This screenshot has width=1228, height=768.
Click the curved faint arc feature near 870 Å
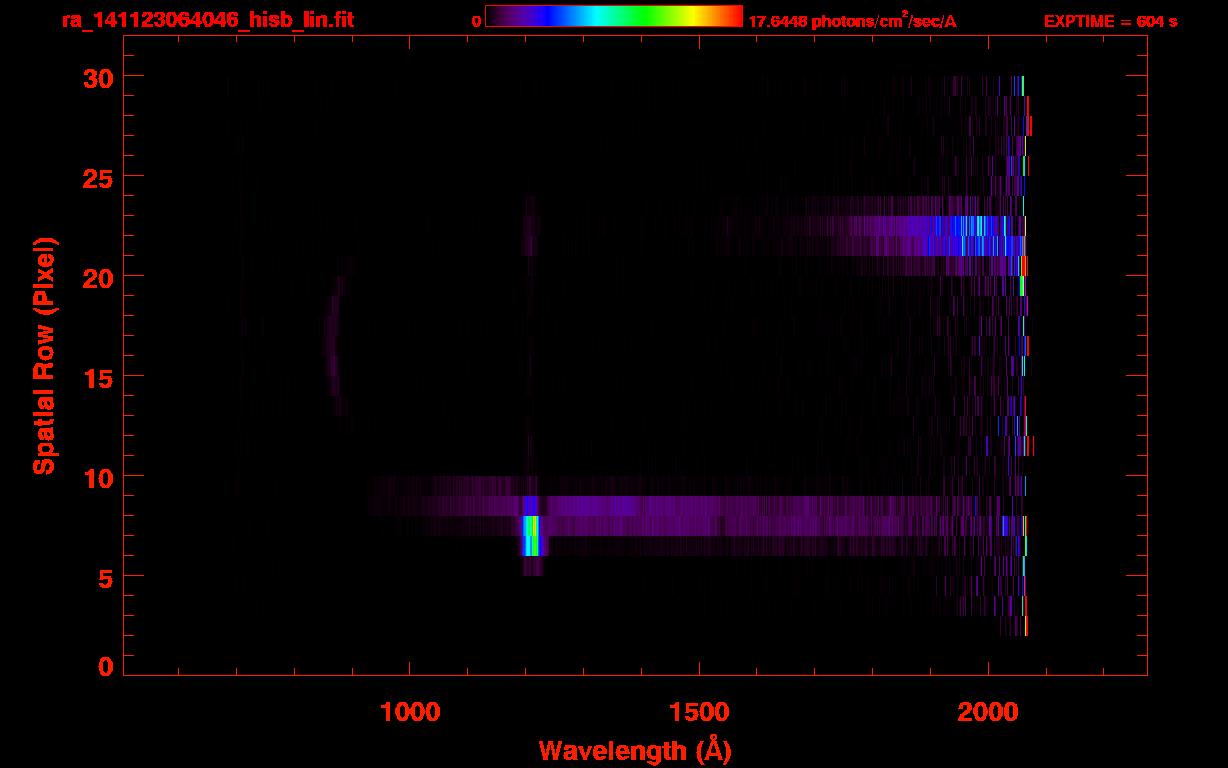pos(338,335)
